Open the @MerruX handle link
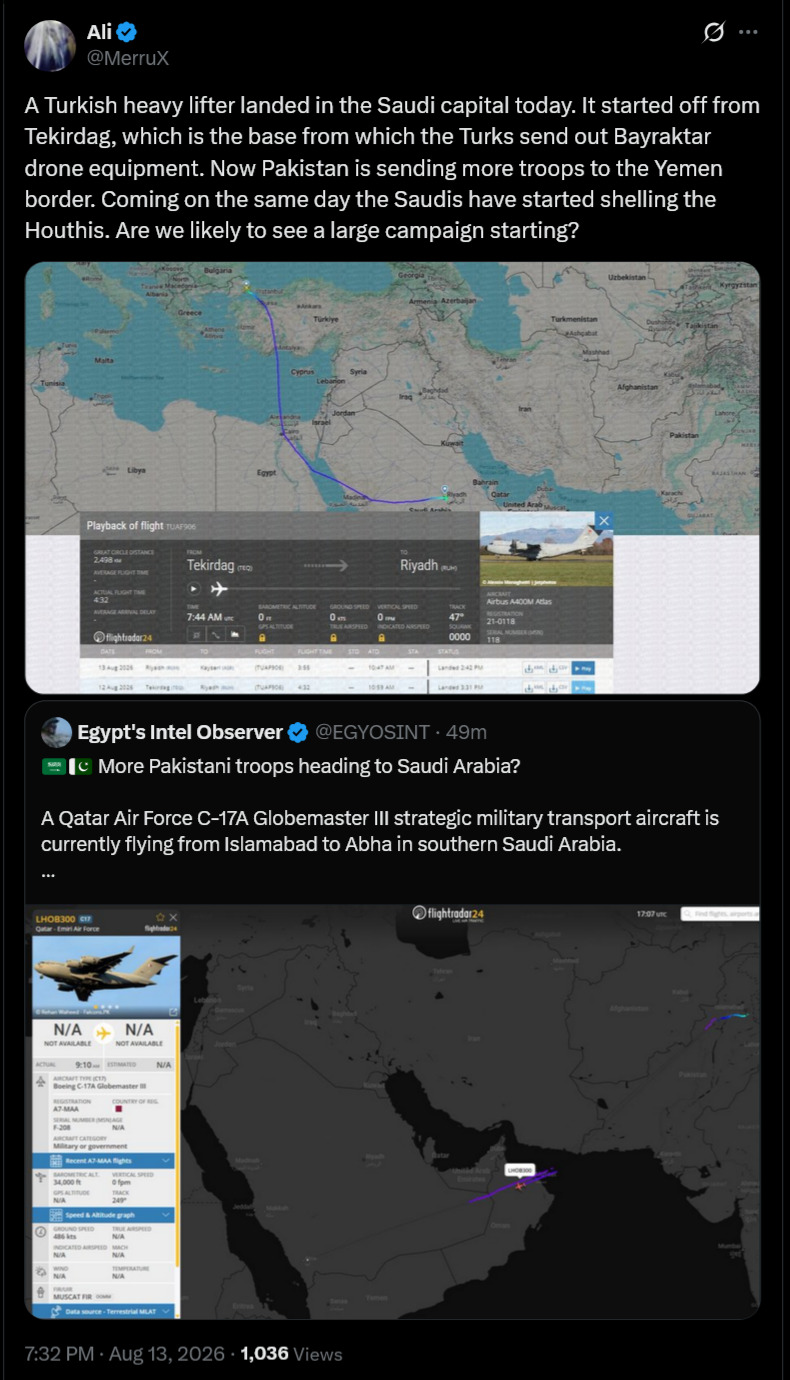790x1380 pixels. [127, 58]
